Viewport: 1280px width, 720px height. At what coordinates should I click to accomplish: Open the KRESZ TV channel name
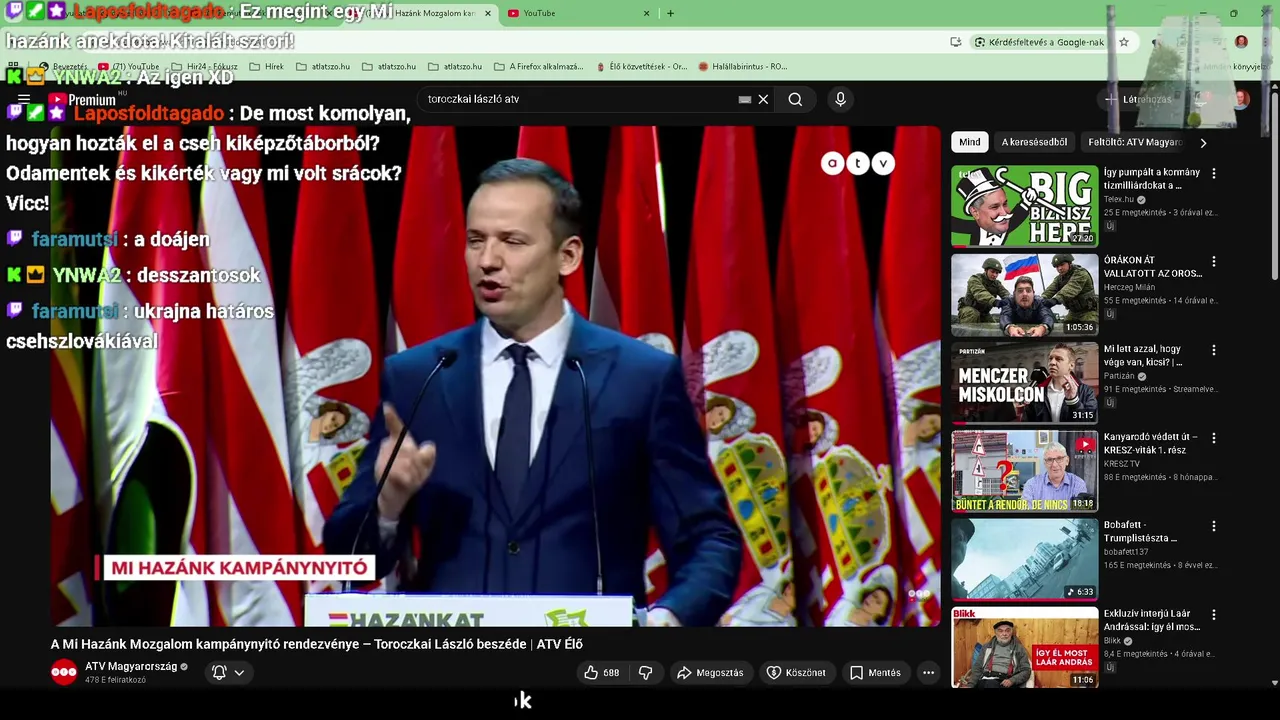pyautogui.click(x=1122, y=464)
